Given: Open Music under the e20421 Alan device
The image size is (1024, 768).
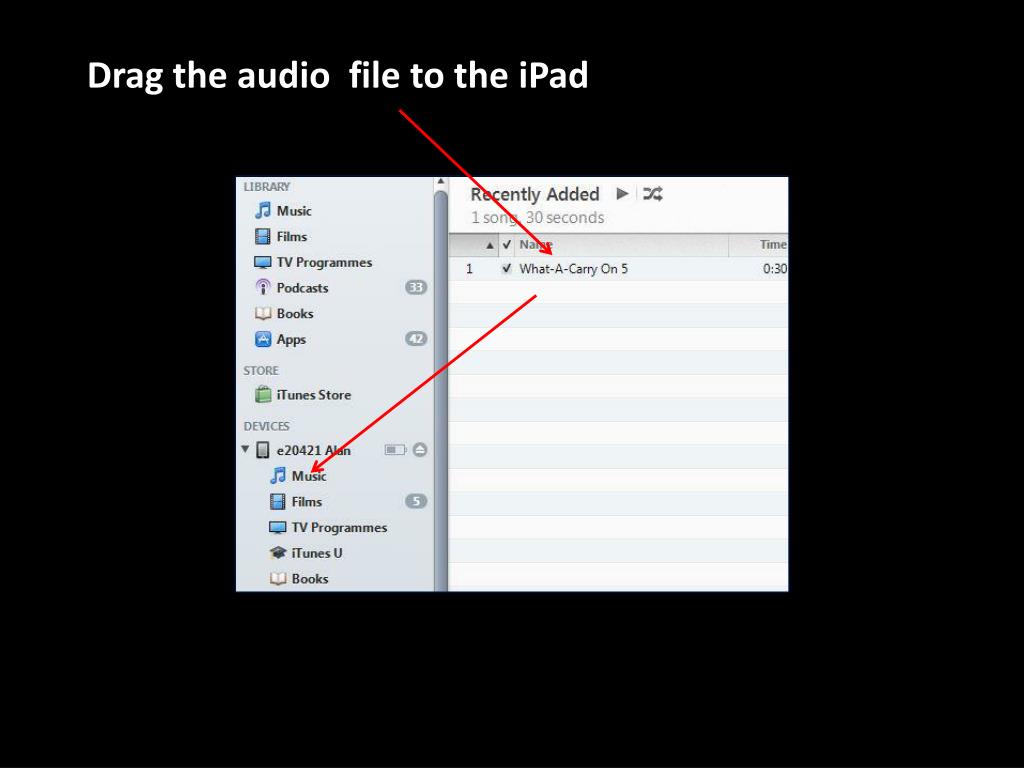Looking at the screenshot, I should [298, 476].
